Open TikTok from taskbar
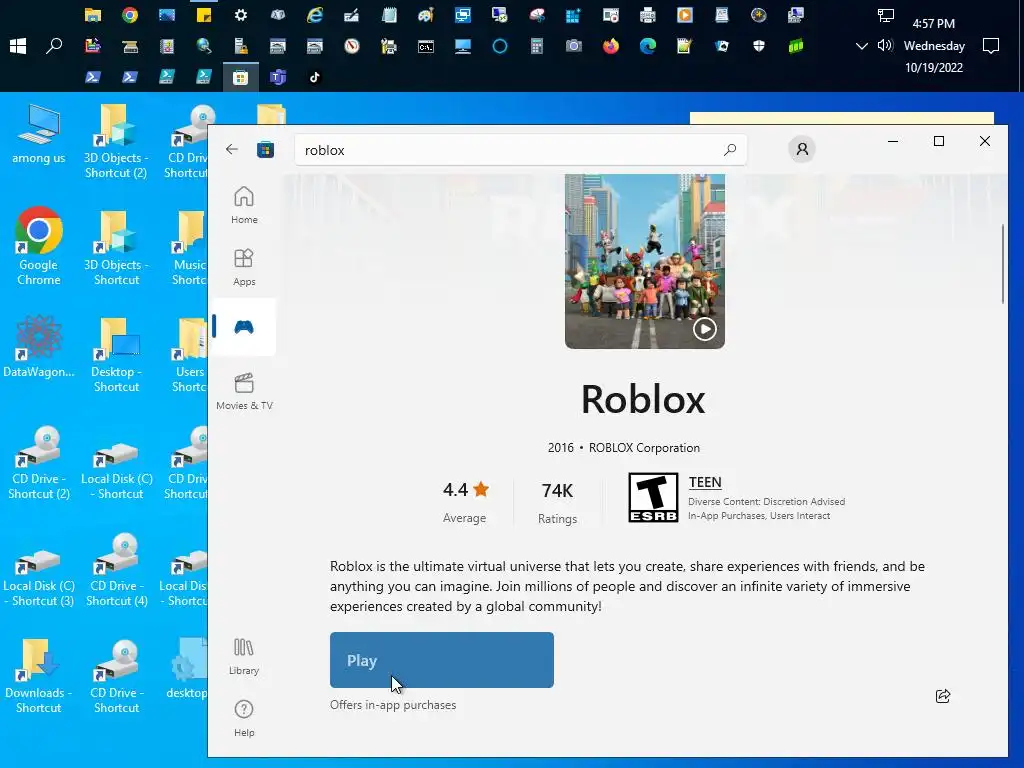 tap(315, 77)
